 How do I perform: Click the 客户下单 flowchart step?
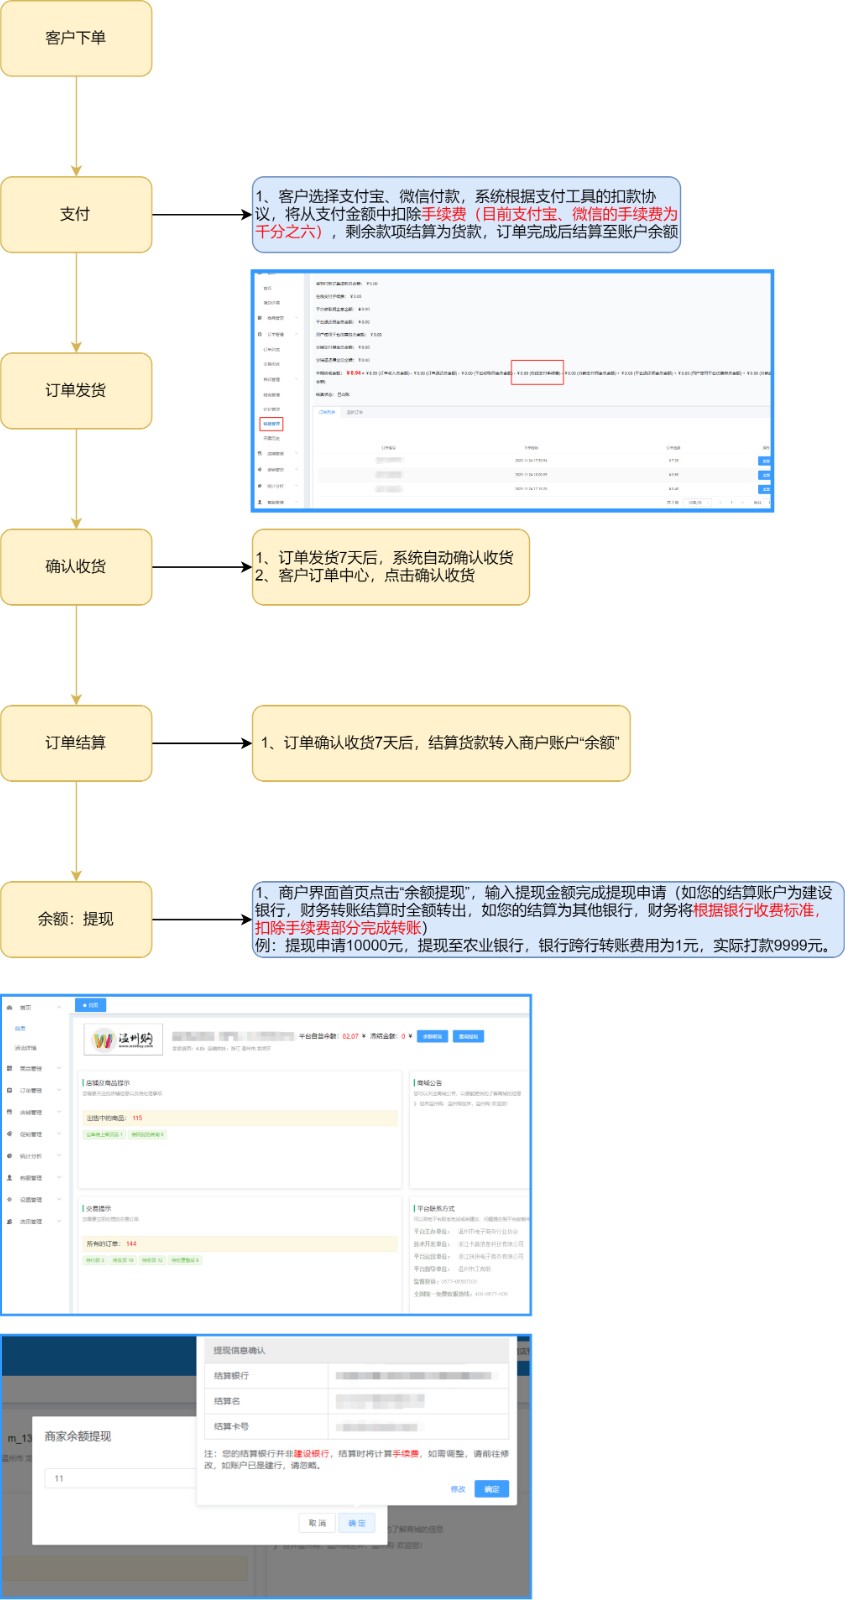(x=76, y=38)
